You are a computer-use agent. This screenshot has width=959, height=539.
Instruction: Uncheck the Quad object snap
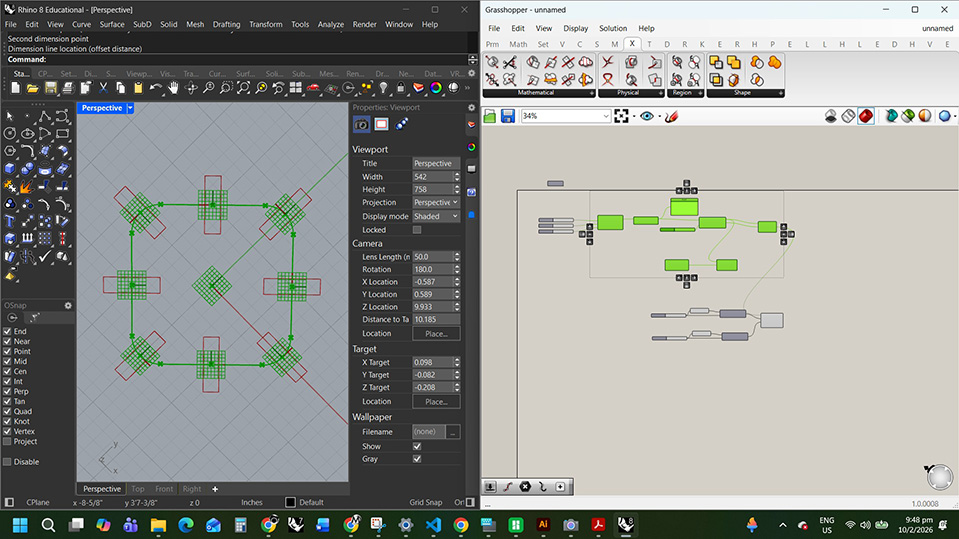[8, 411]
